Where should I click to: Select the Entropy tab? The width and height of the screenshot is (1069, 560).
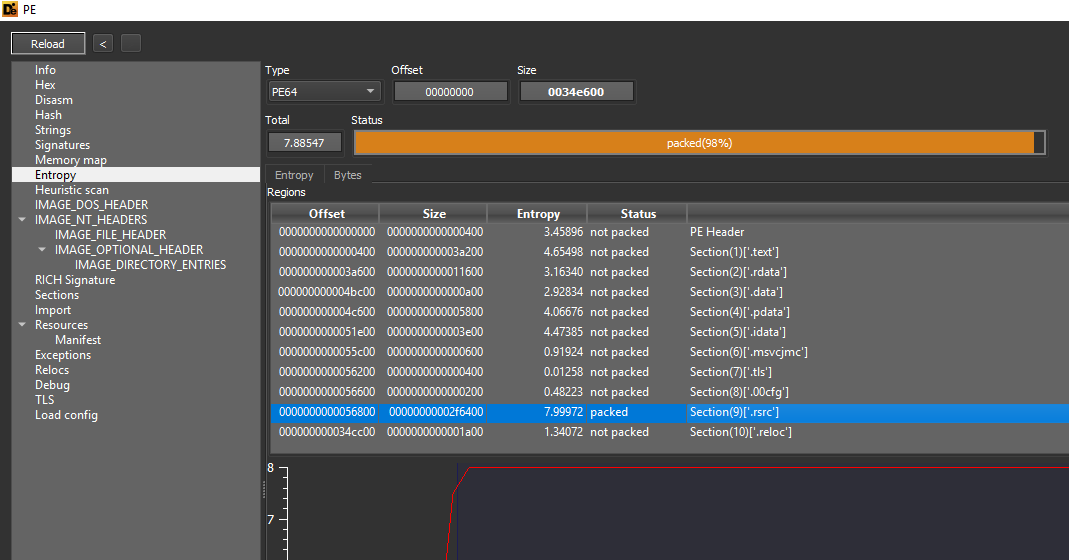pyautogui.click(x=294, y=175)
